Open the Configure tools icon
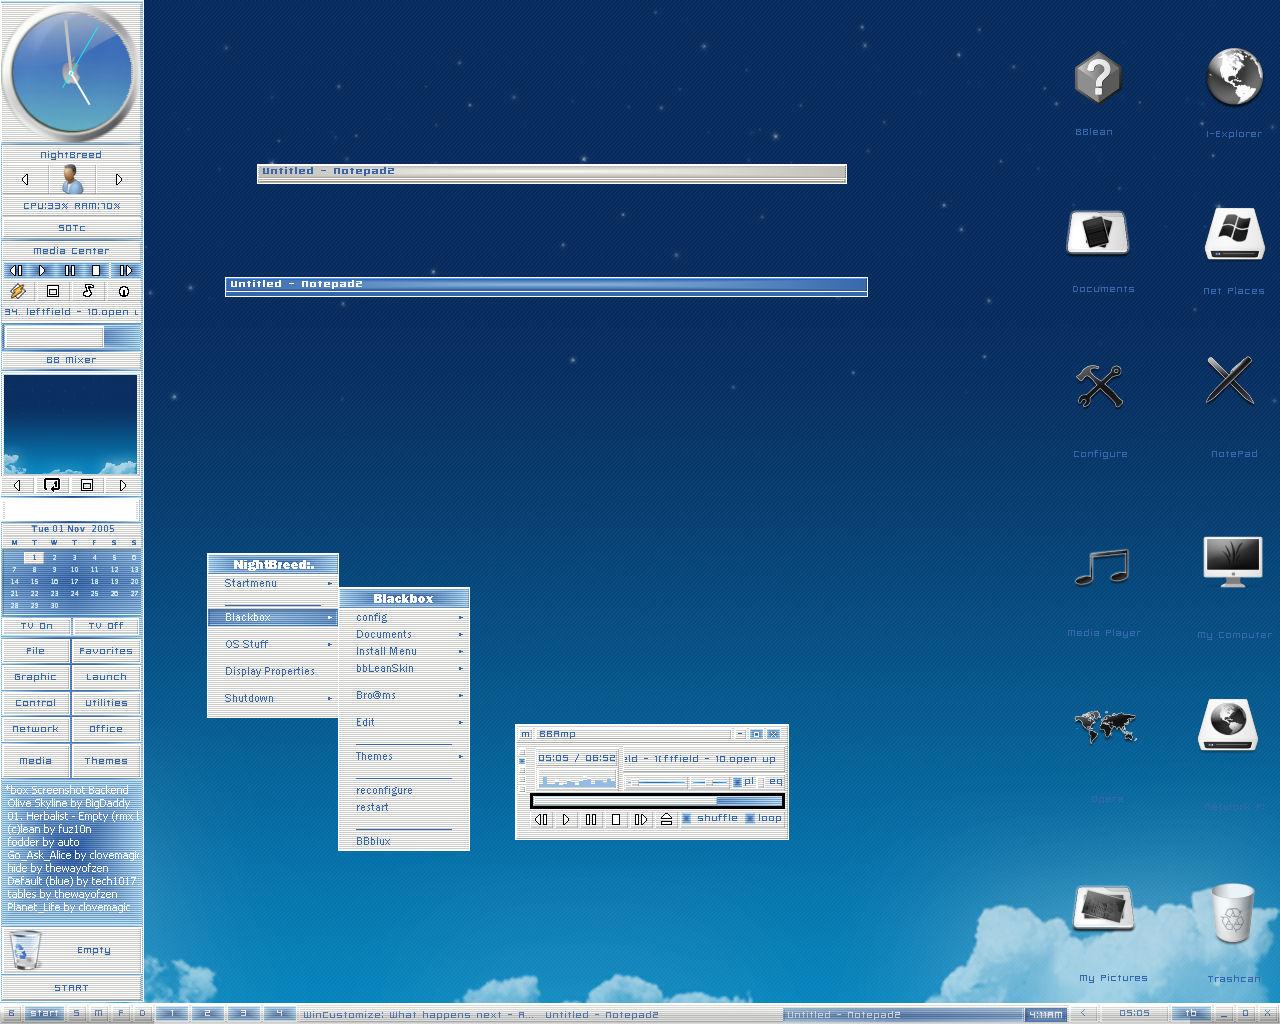 tap(1099, 386)
